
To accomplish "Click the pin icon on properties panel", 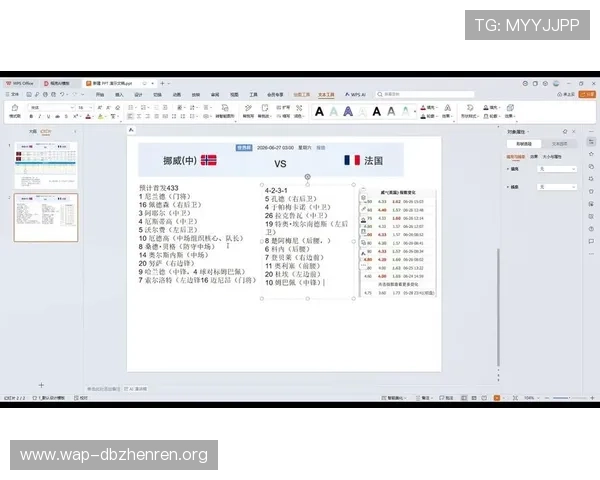I will pos(565,132).
